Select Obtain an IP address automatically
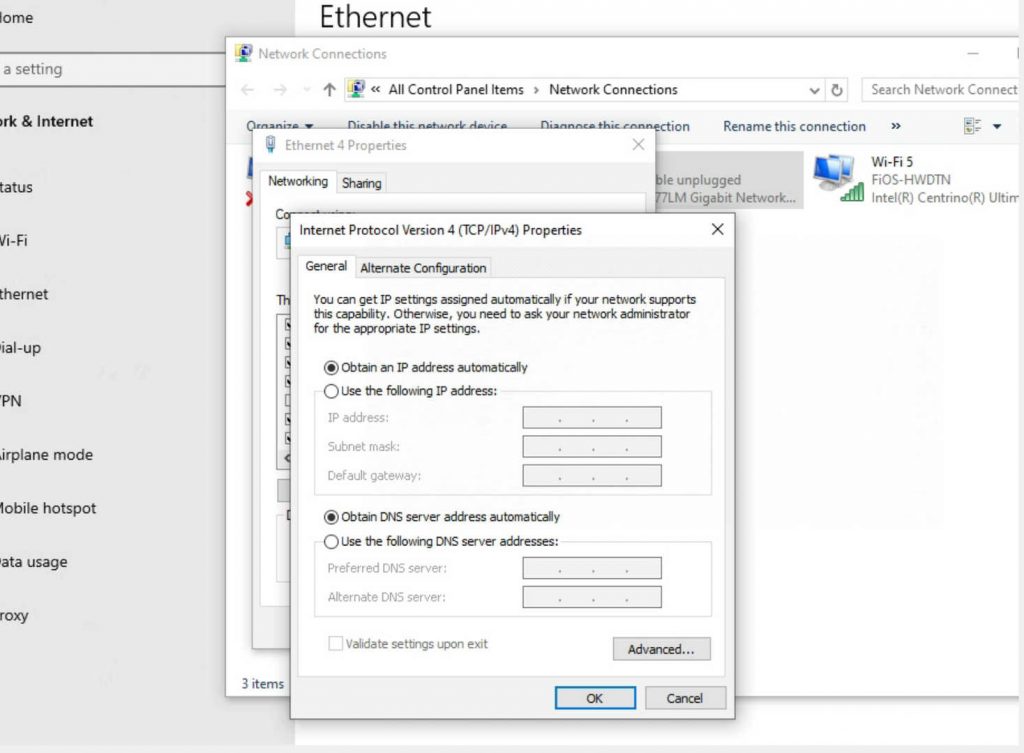 click(x=331, y=367)
